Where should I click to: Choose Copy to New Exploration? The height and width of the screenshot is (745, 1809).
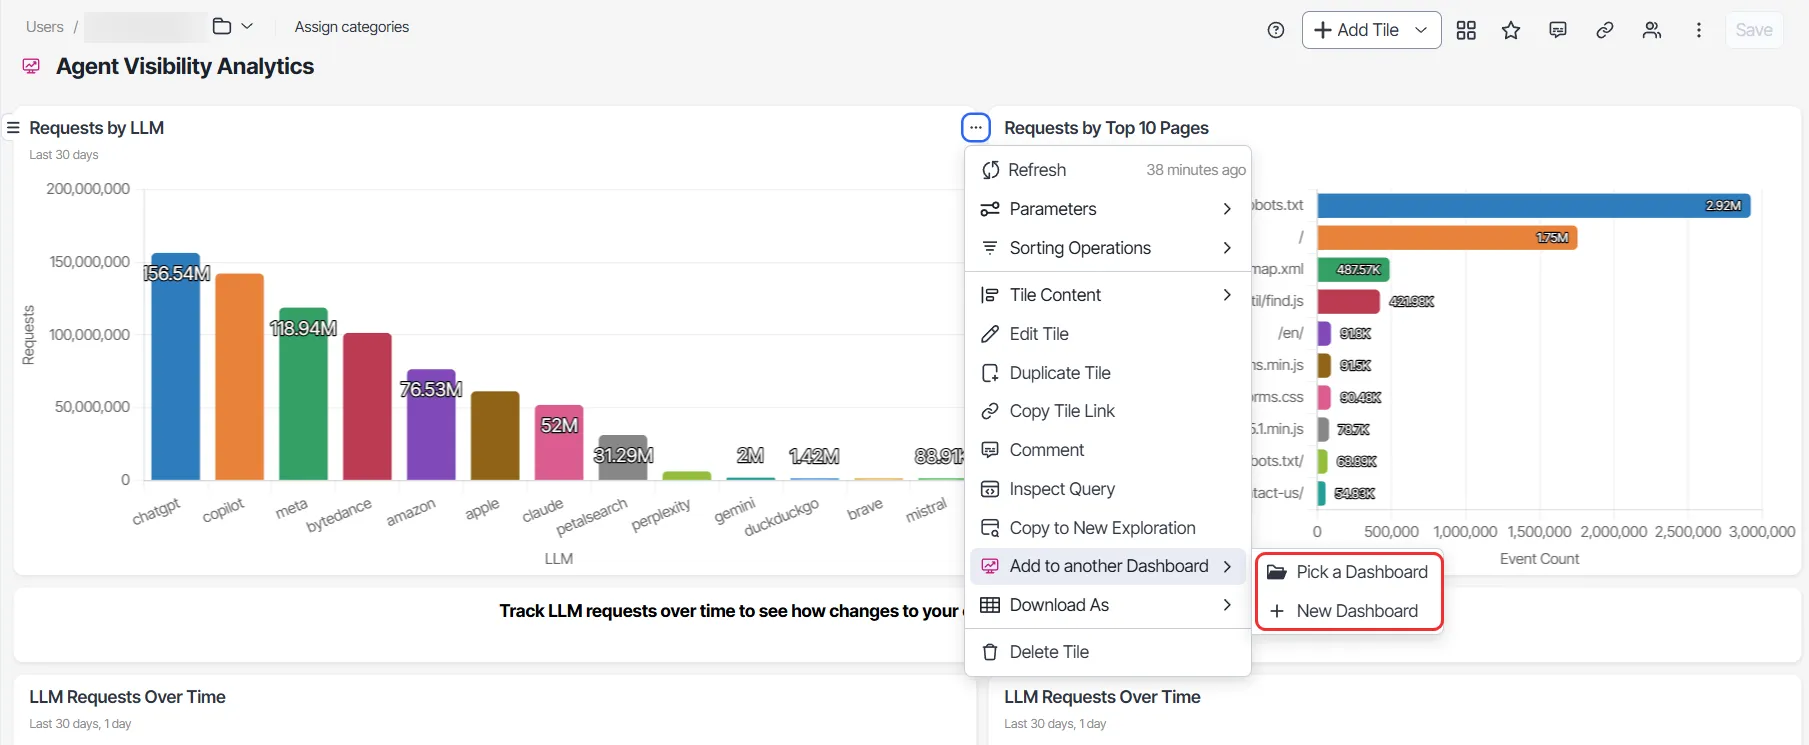coord(1108,528)
